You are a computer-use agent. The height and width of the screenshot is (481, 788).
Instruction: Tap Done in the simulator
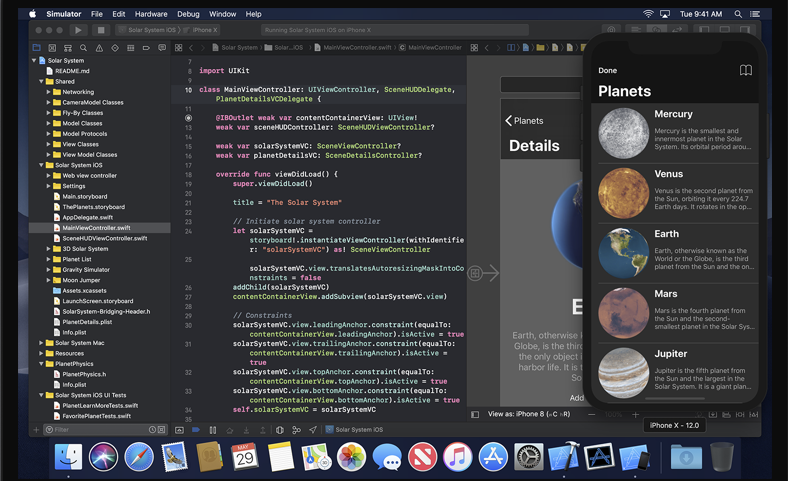608,70
